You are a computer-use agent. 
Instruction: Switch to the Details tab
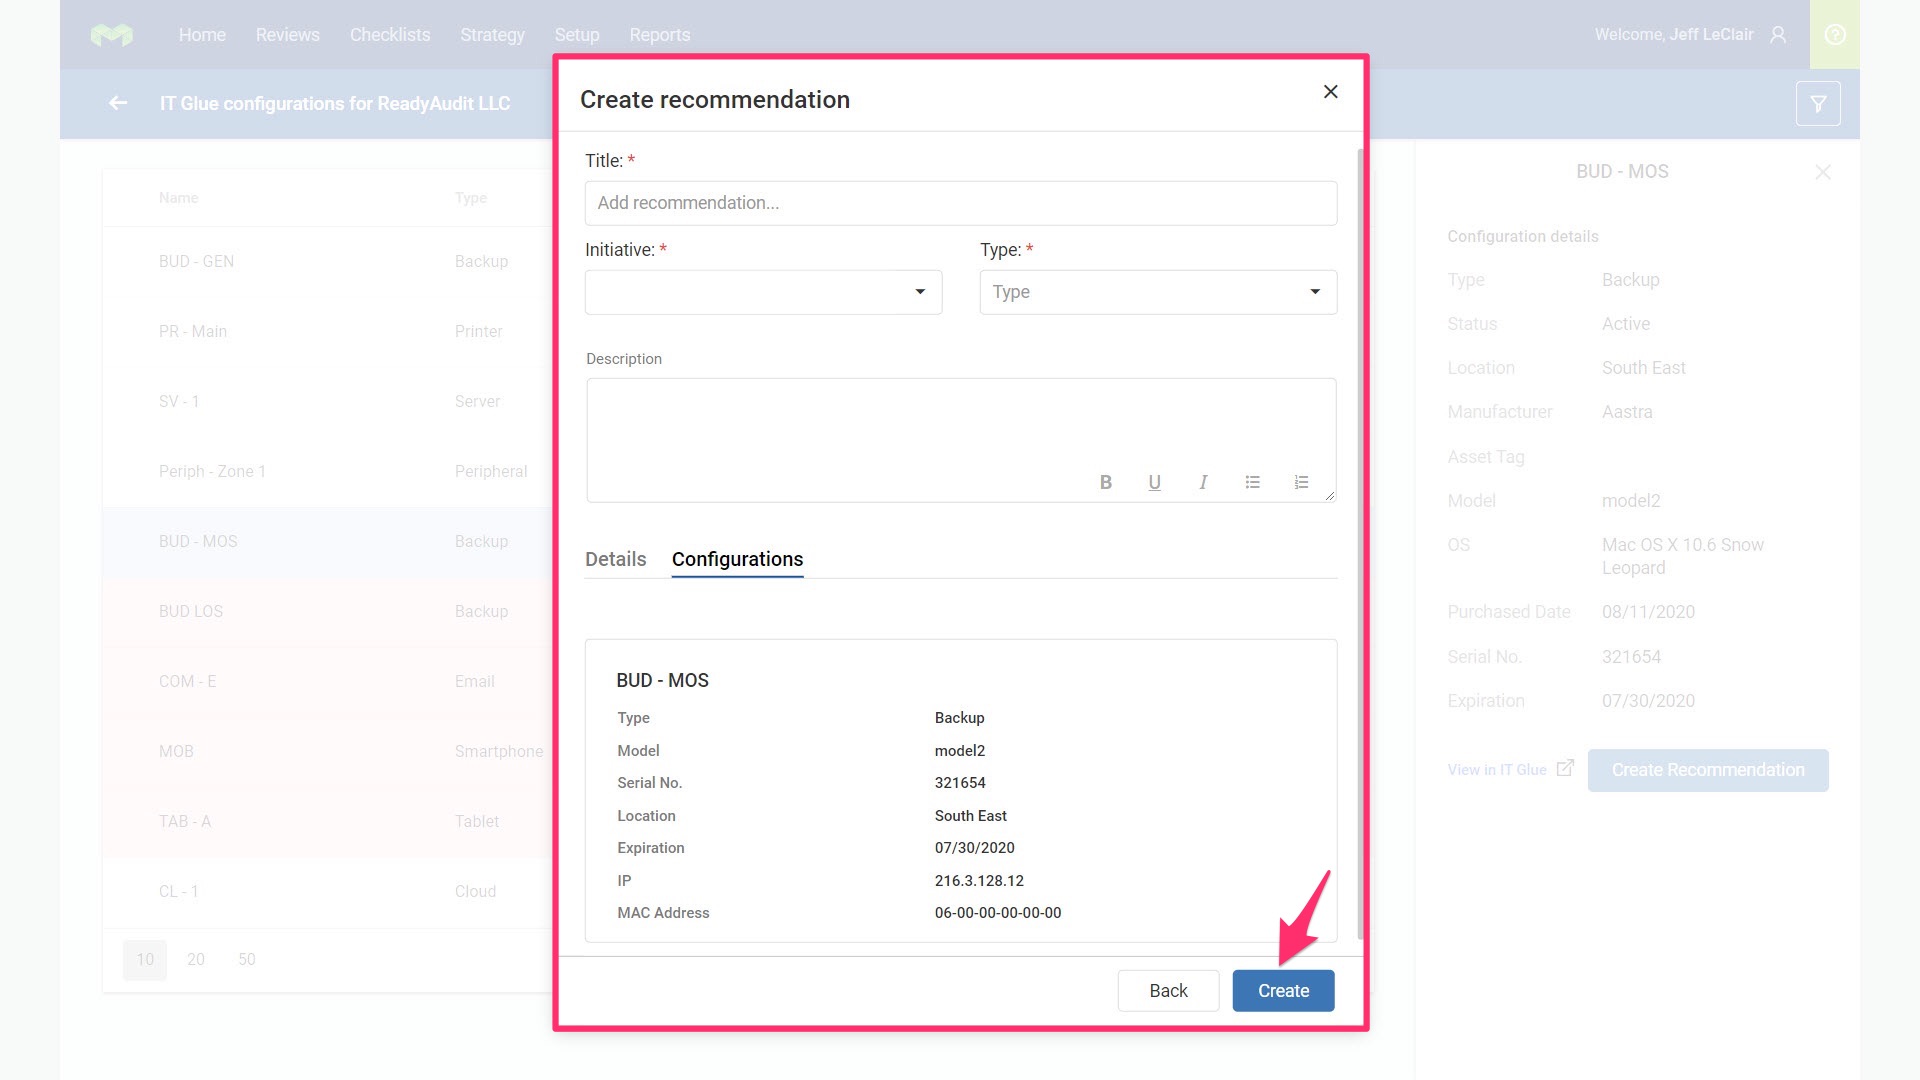pyautogui.click(x=615, y=559)
